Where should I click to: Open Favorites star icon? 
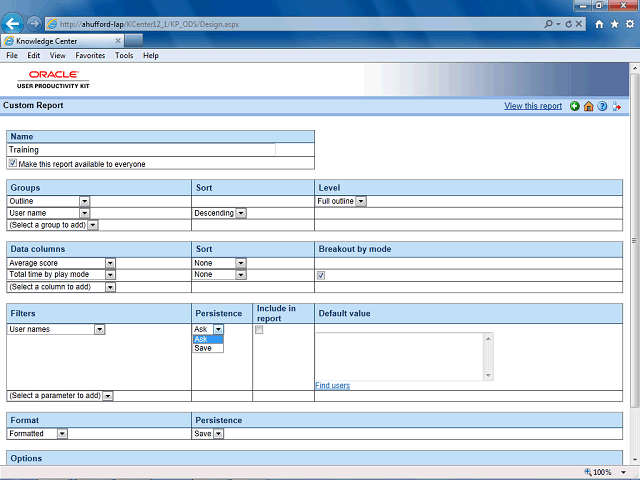(615, 24)
